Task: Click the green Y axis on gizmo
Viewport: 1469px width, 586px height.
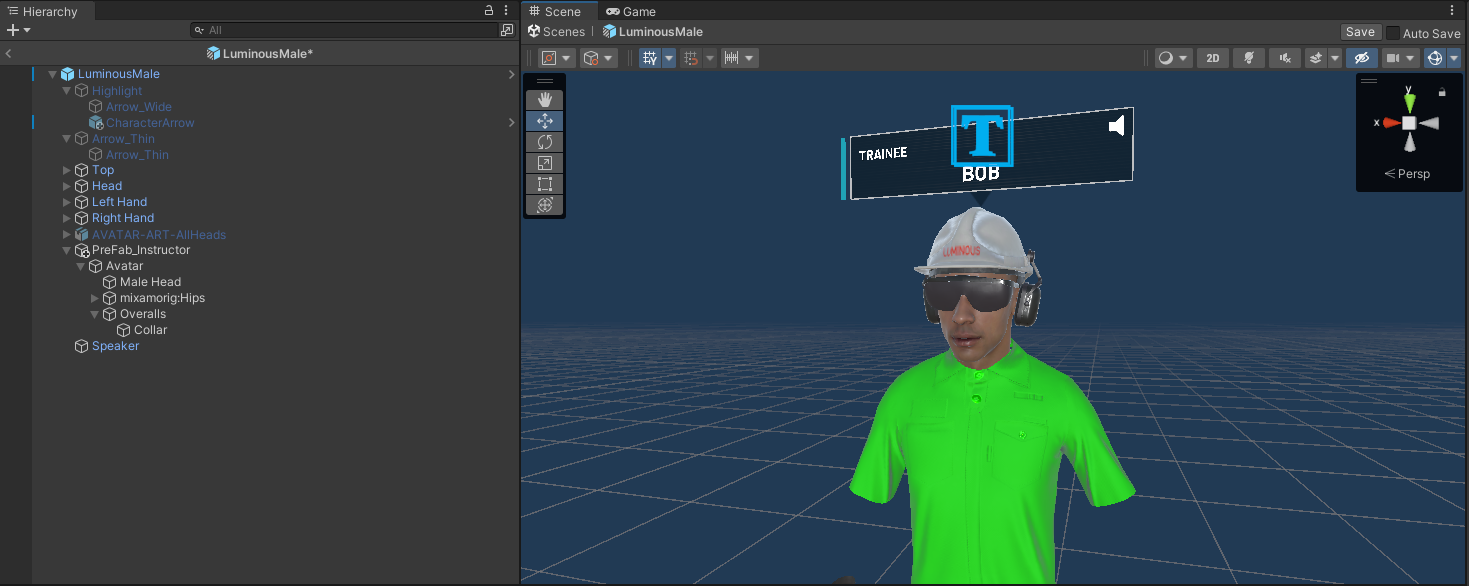Action: [1409, 100]
